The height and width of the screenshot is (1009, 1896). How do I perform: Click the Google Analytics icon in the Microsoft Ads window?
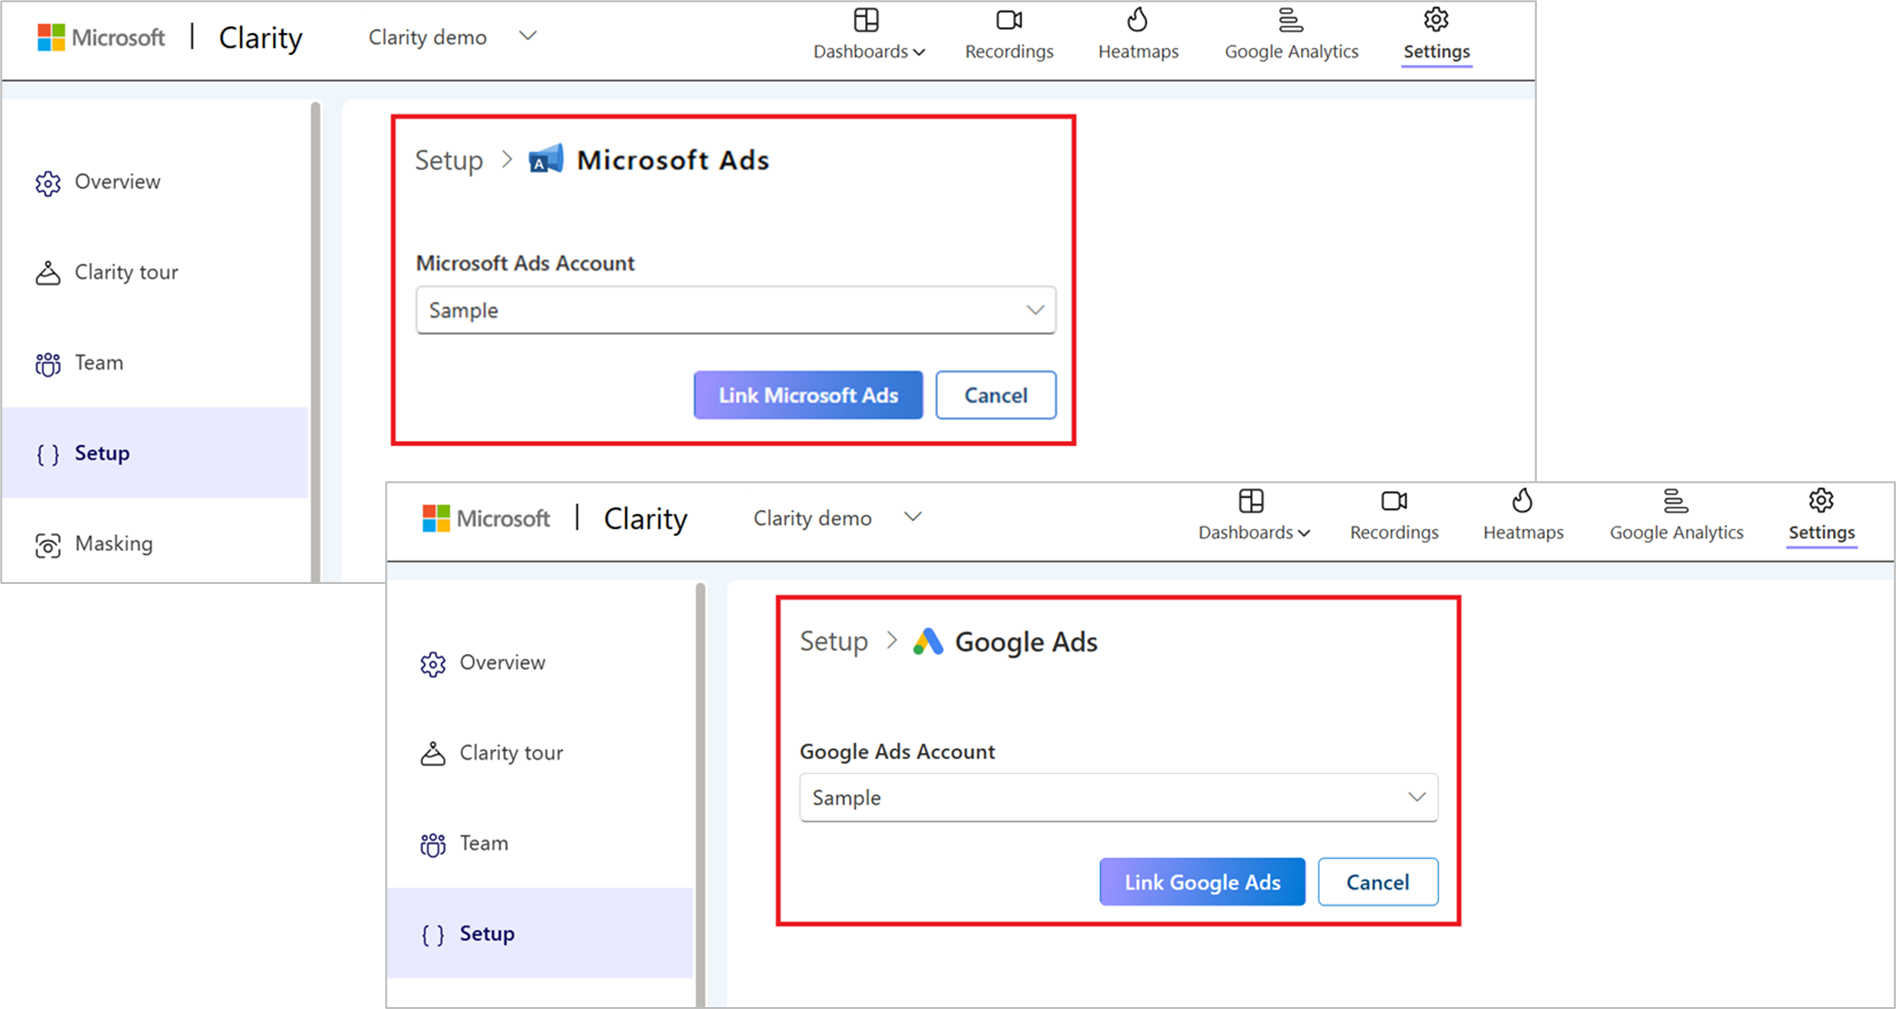point(1290,20)
